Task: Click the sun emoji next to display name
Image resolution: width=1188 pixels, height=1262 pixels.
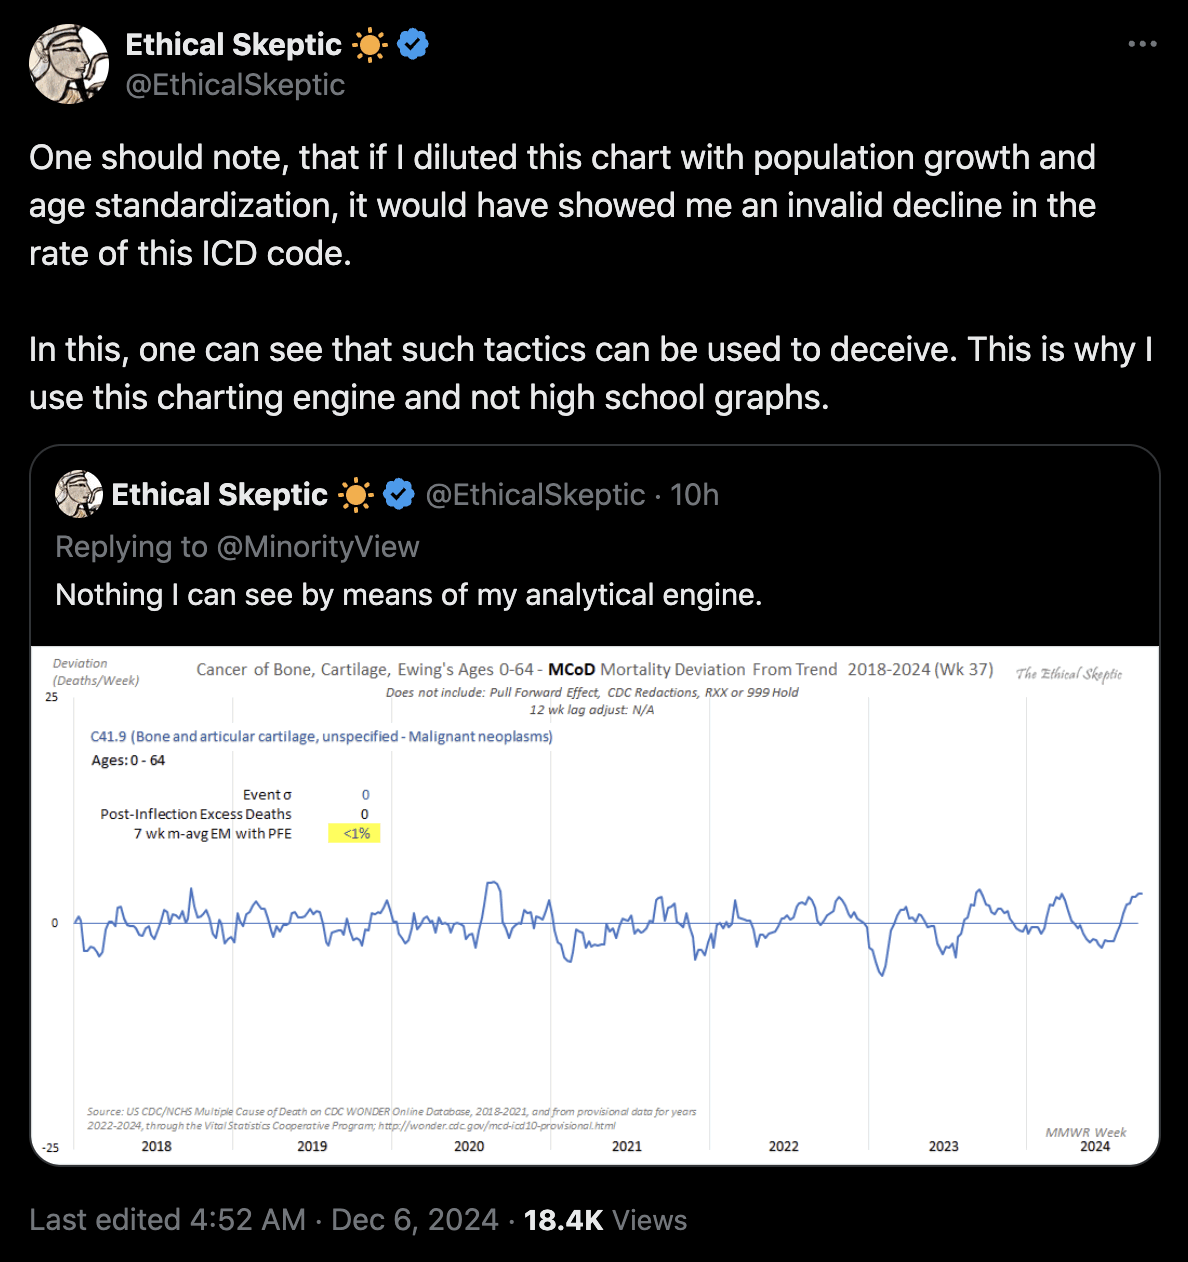Action: pos(370,45)
